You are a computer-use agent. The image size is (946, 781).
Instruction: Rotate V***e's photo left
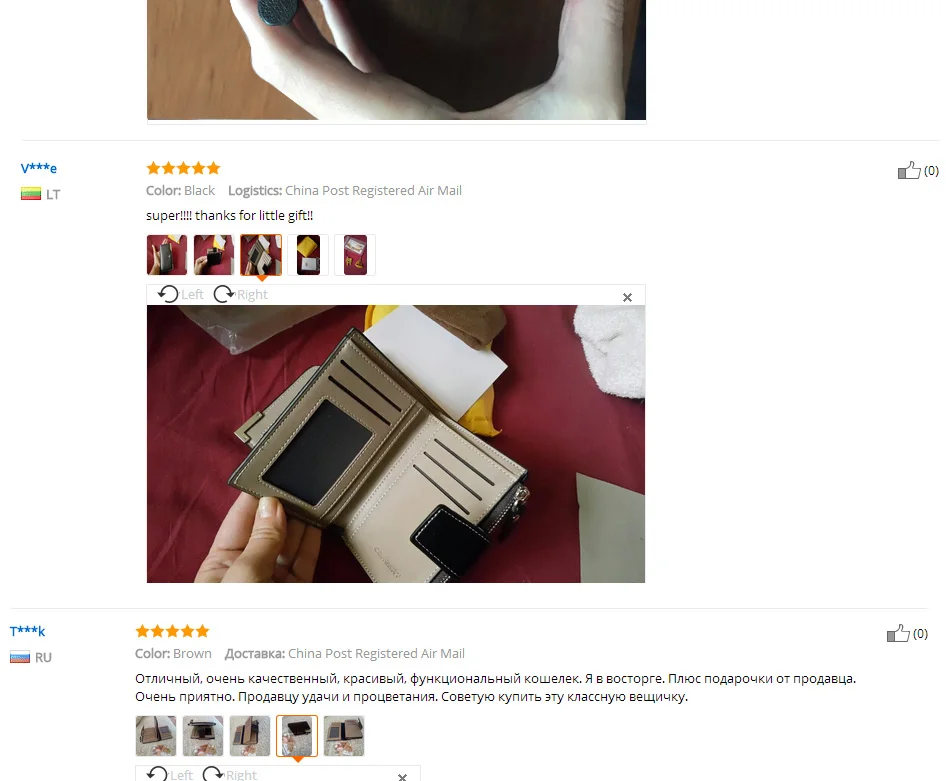180,294
